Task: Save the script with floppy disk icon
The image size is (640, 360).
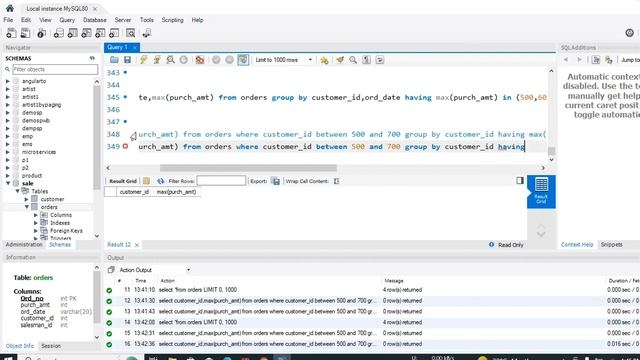Action: click(127, 60)
